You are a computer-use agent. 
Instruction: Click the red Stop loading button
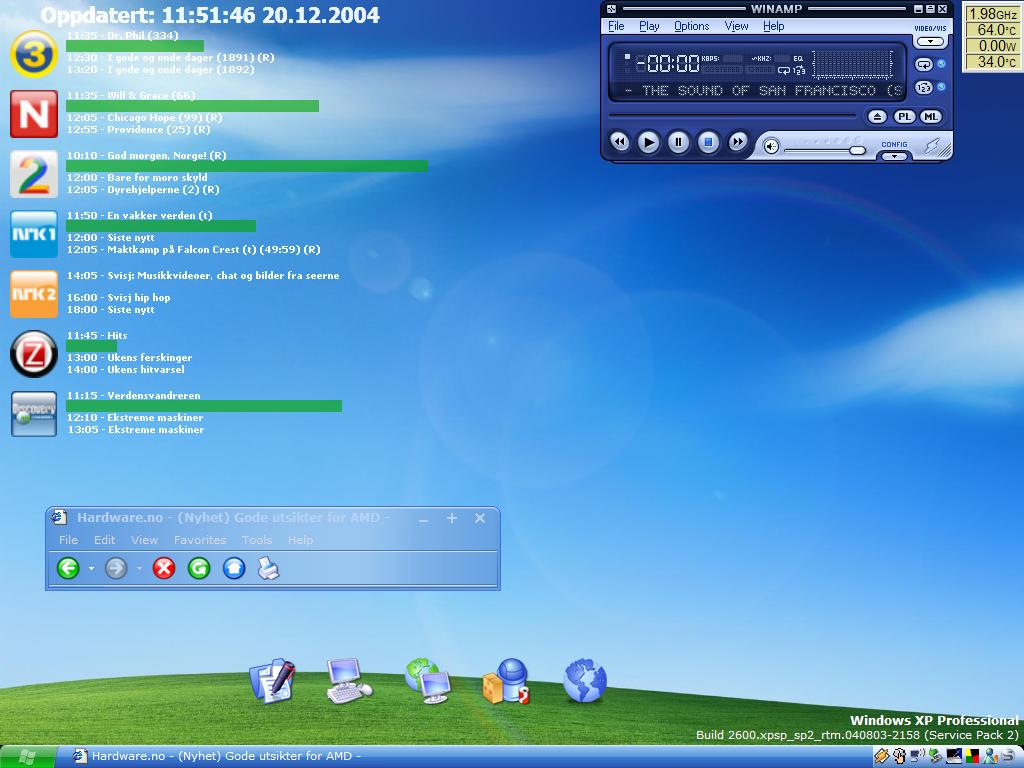[164, 568]
